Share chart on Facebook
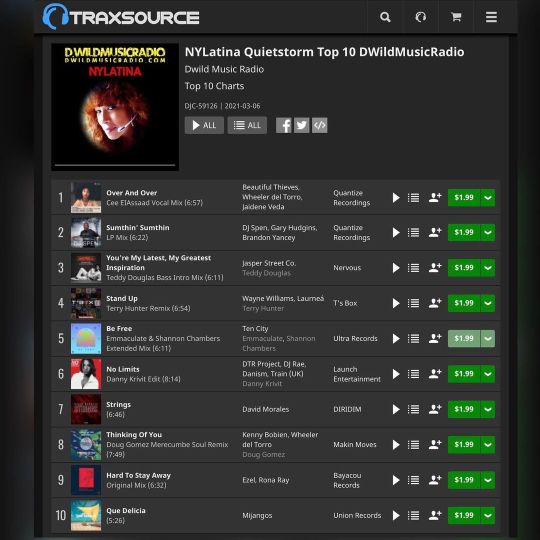Viewport: 540px width, 540px height. point(284,125)
